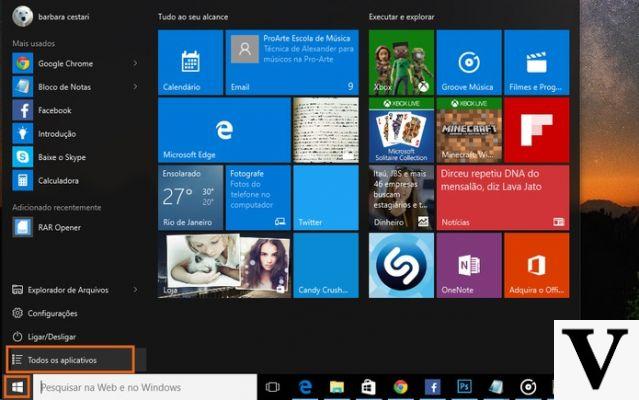Show Todos os aplicativos list
This screenshot has width=639, height=400.
point(70,360)
